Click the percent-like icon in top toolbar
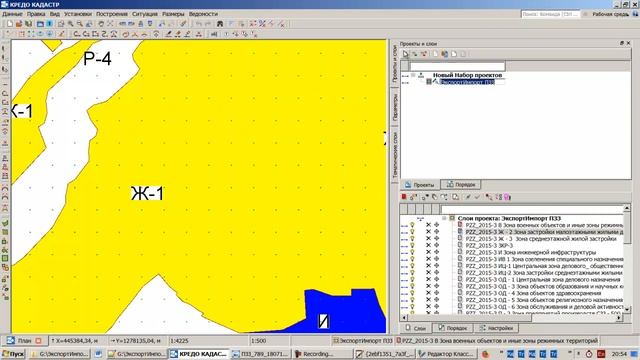The height and width of the screenshot is (360, 640). click(x=262, y=24)
